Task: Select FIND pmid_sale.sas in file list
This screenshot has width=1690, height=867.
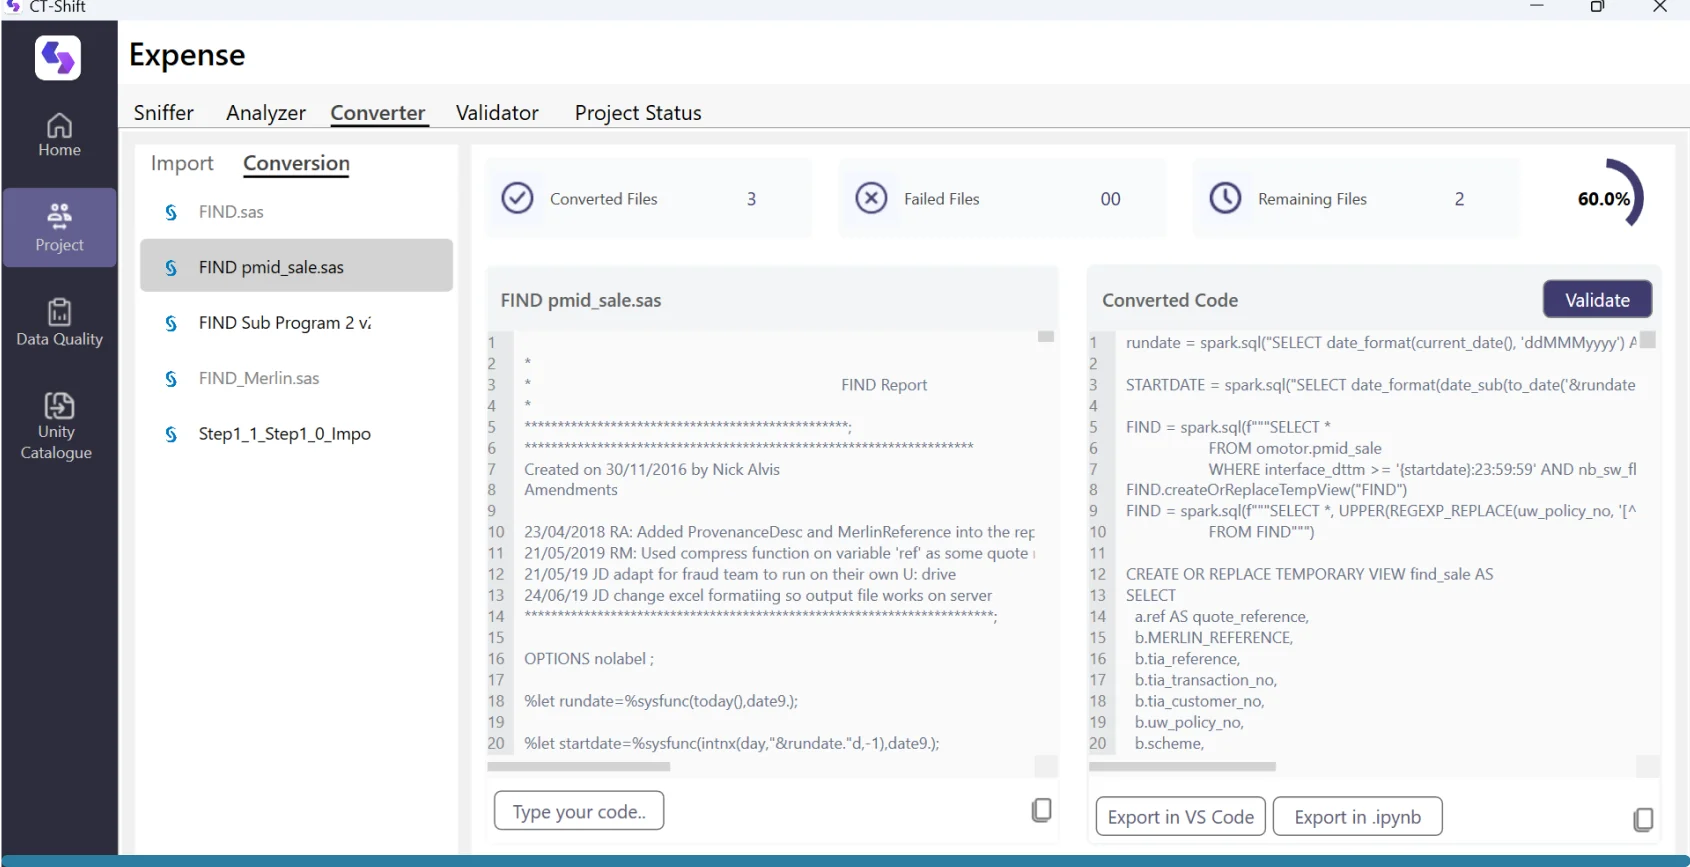Action: [296, 266]
